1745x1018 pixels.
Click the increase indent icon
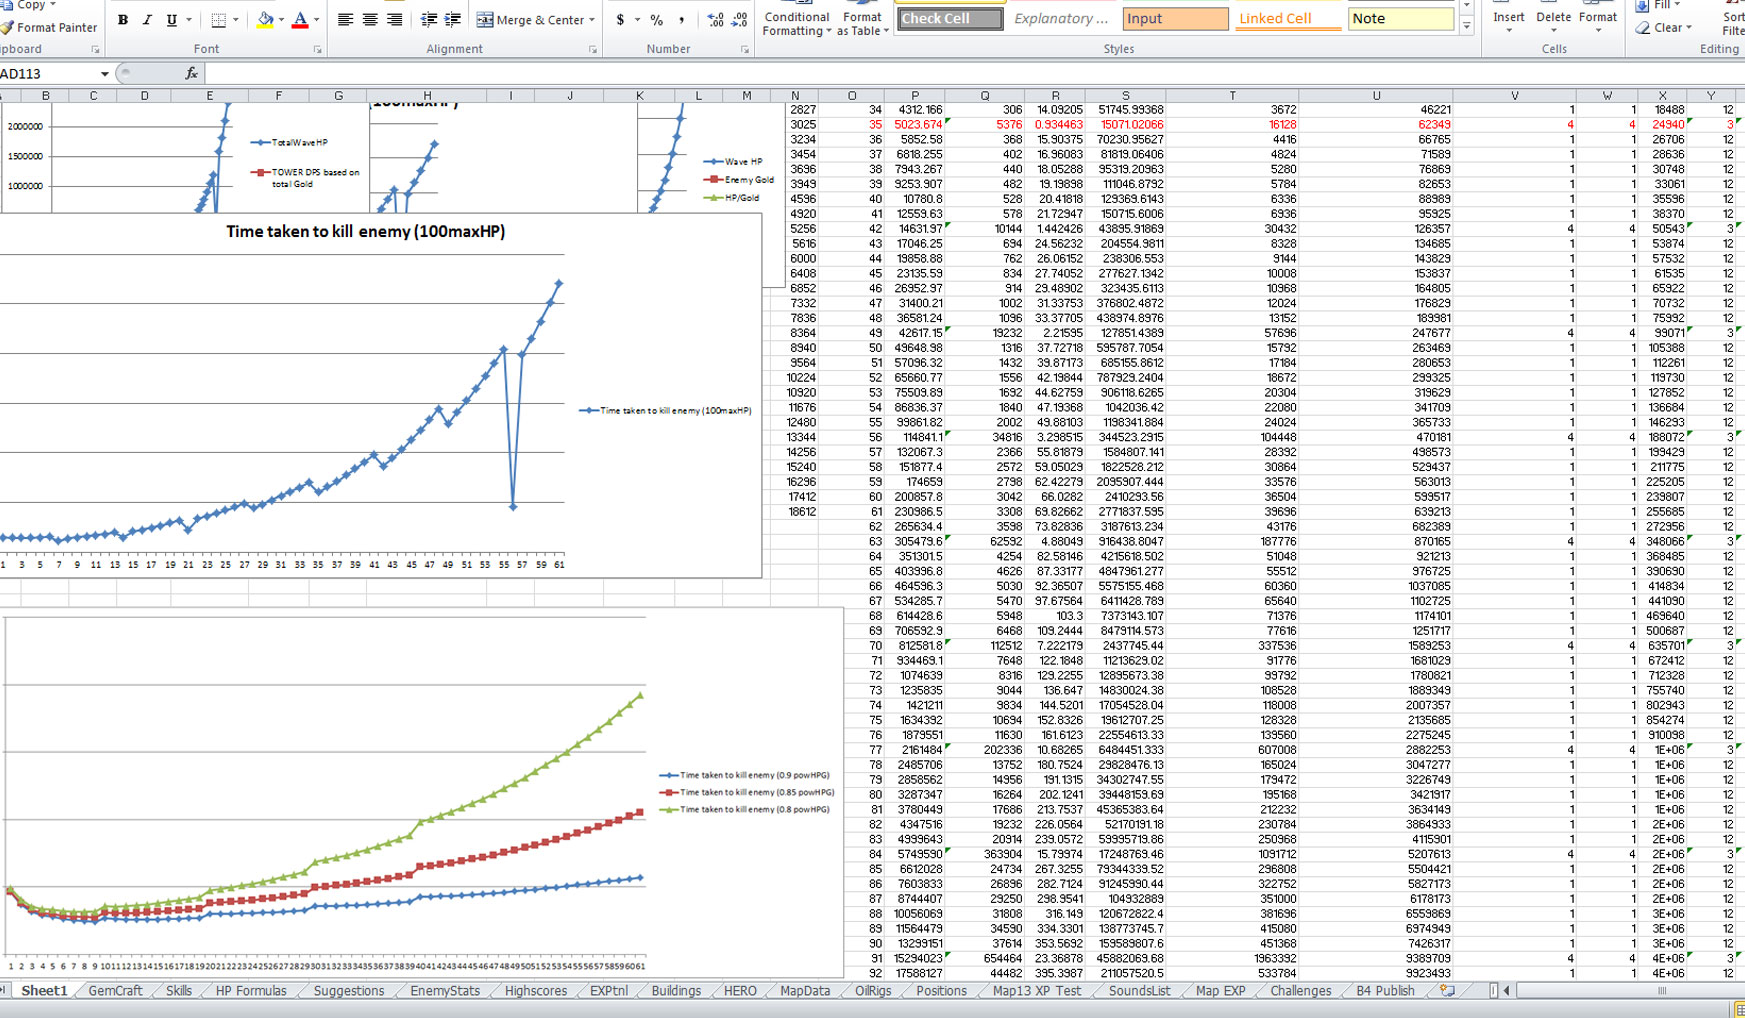(x=452, y=20)
